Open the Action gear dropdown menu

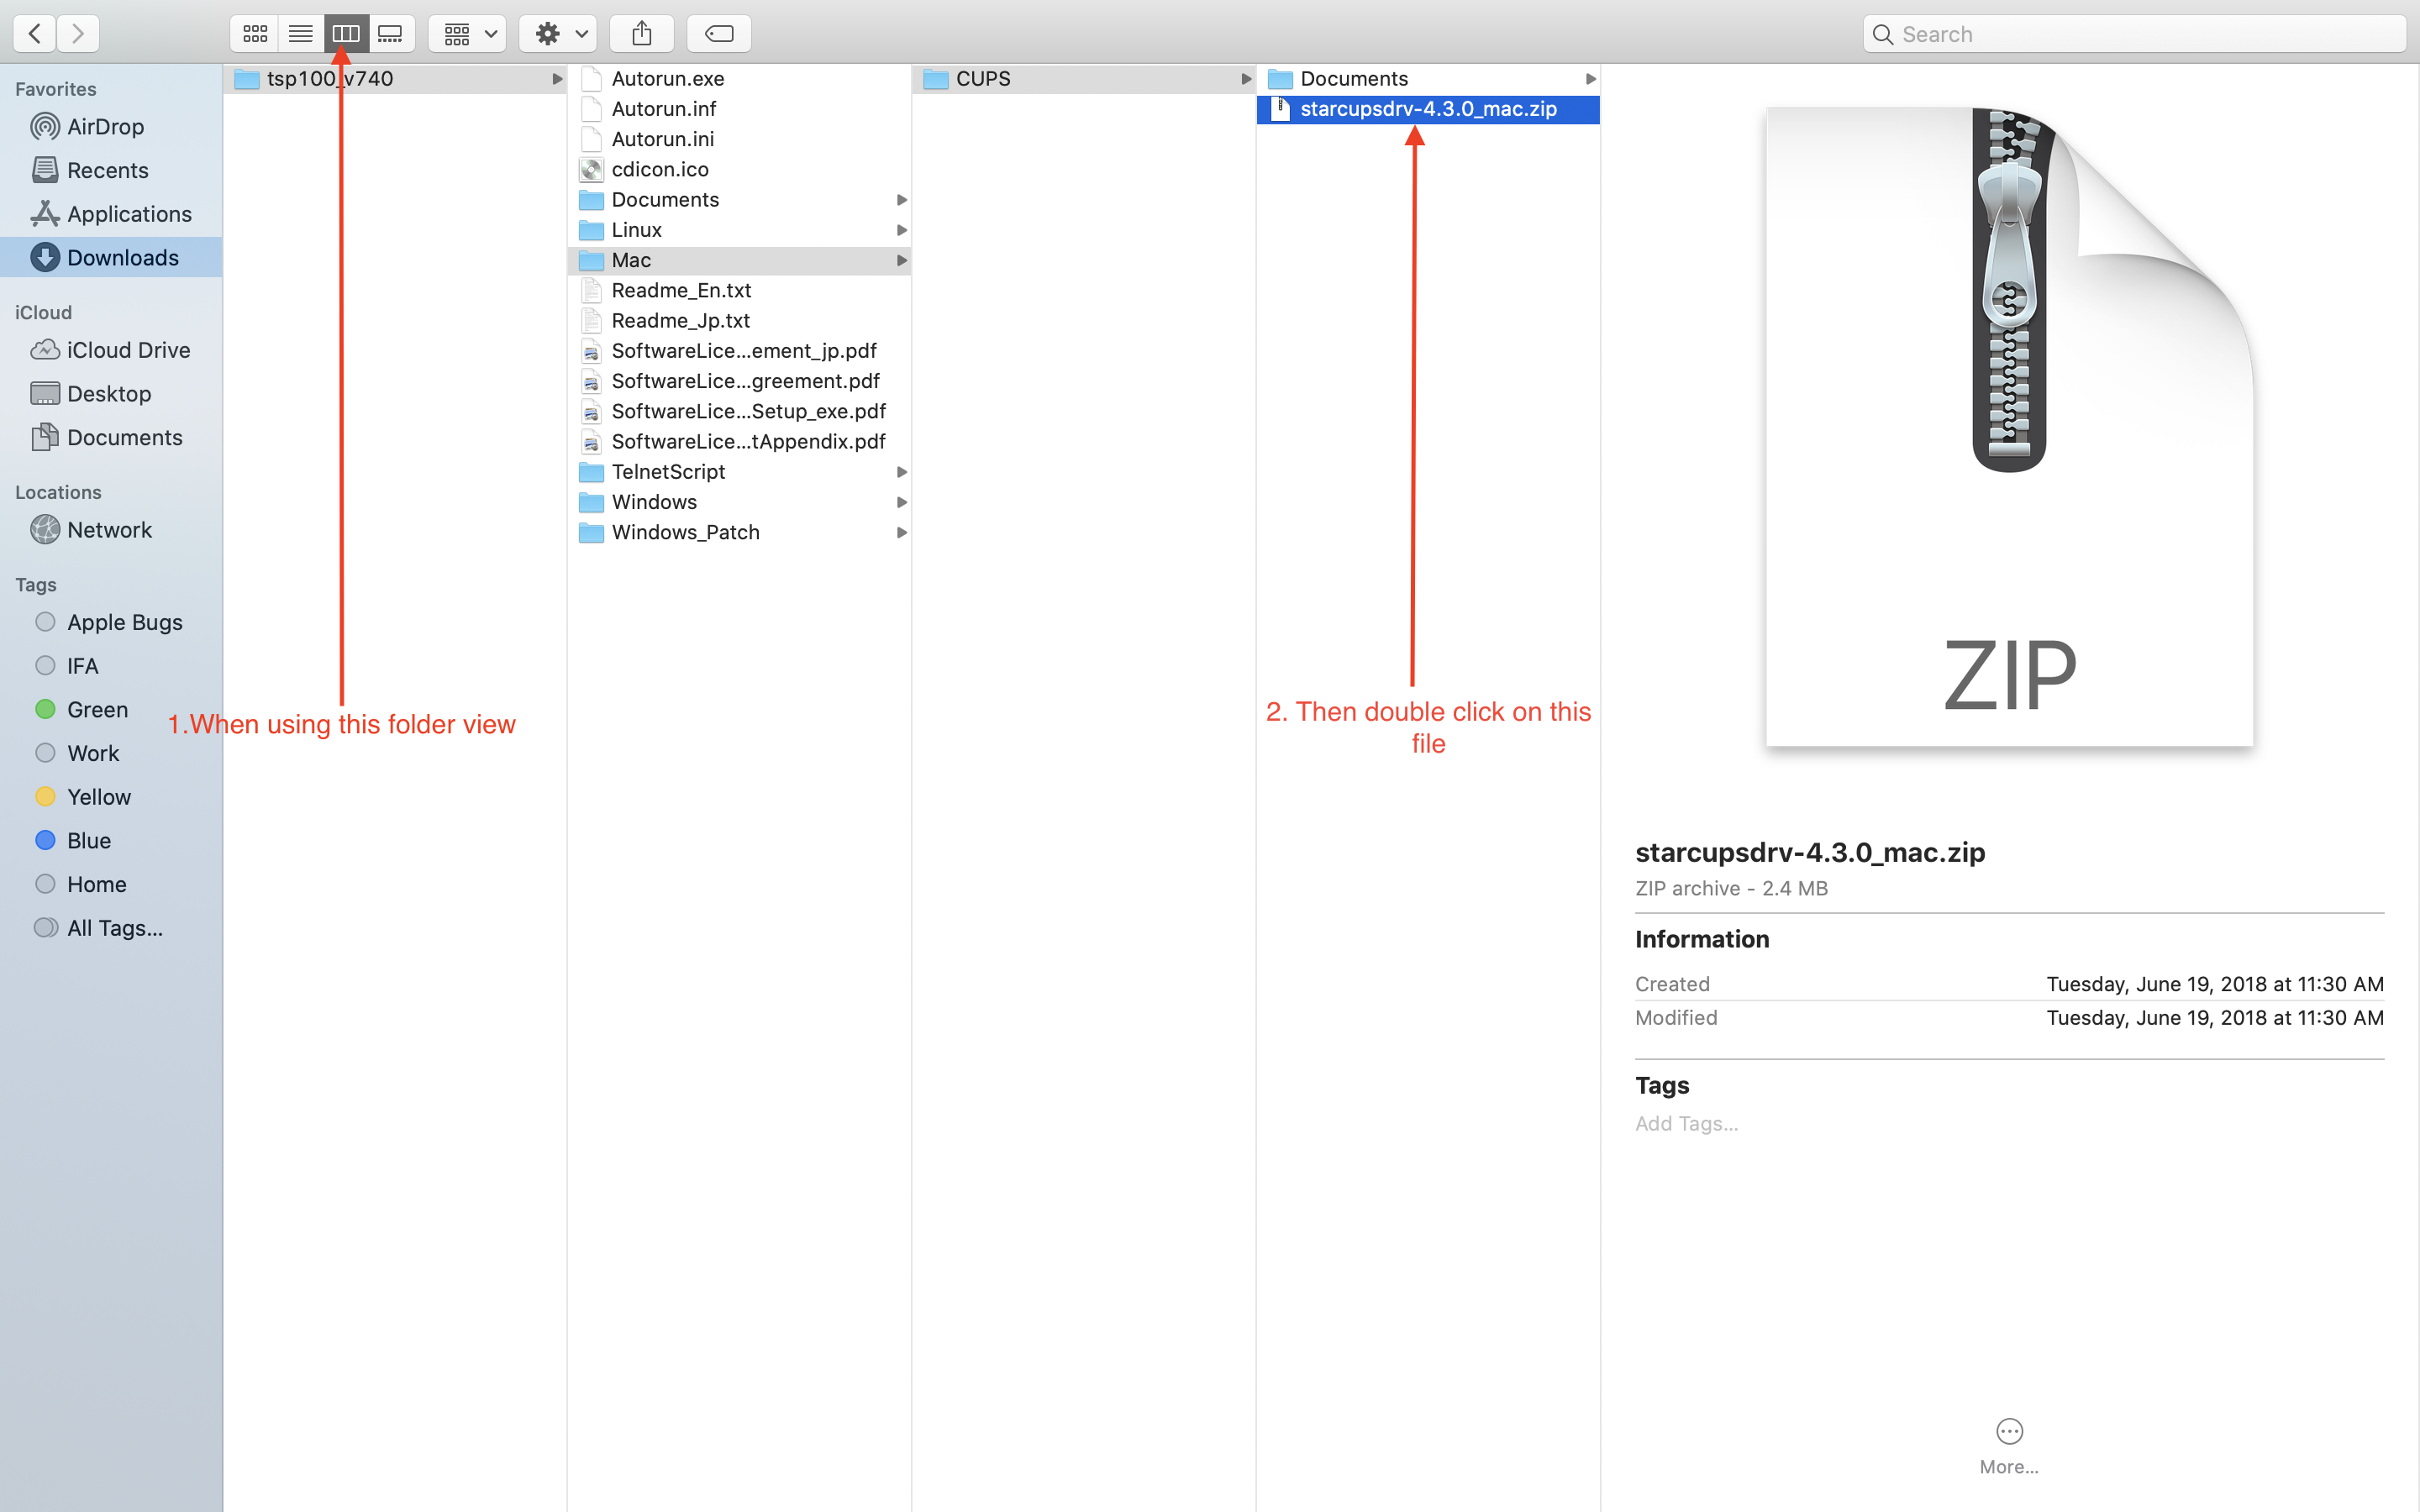click(558, 34)
